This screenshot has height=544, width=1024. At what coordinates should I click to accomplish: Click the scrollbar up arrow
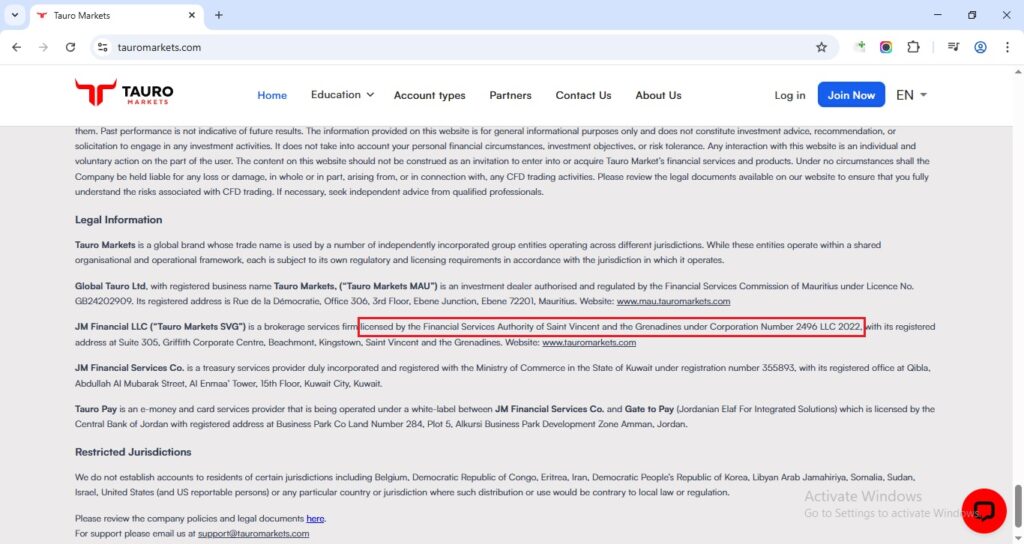[1018, 71]
